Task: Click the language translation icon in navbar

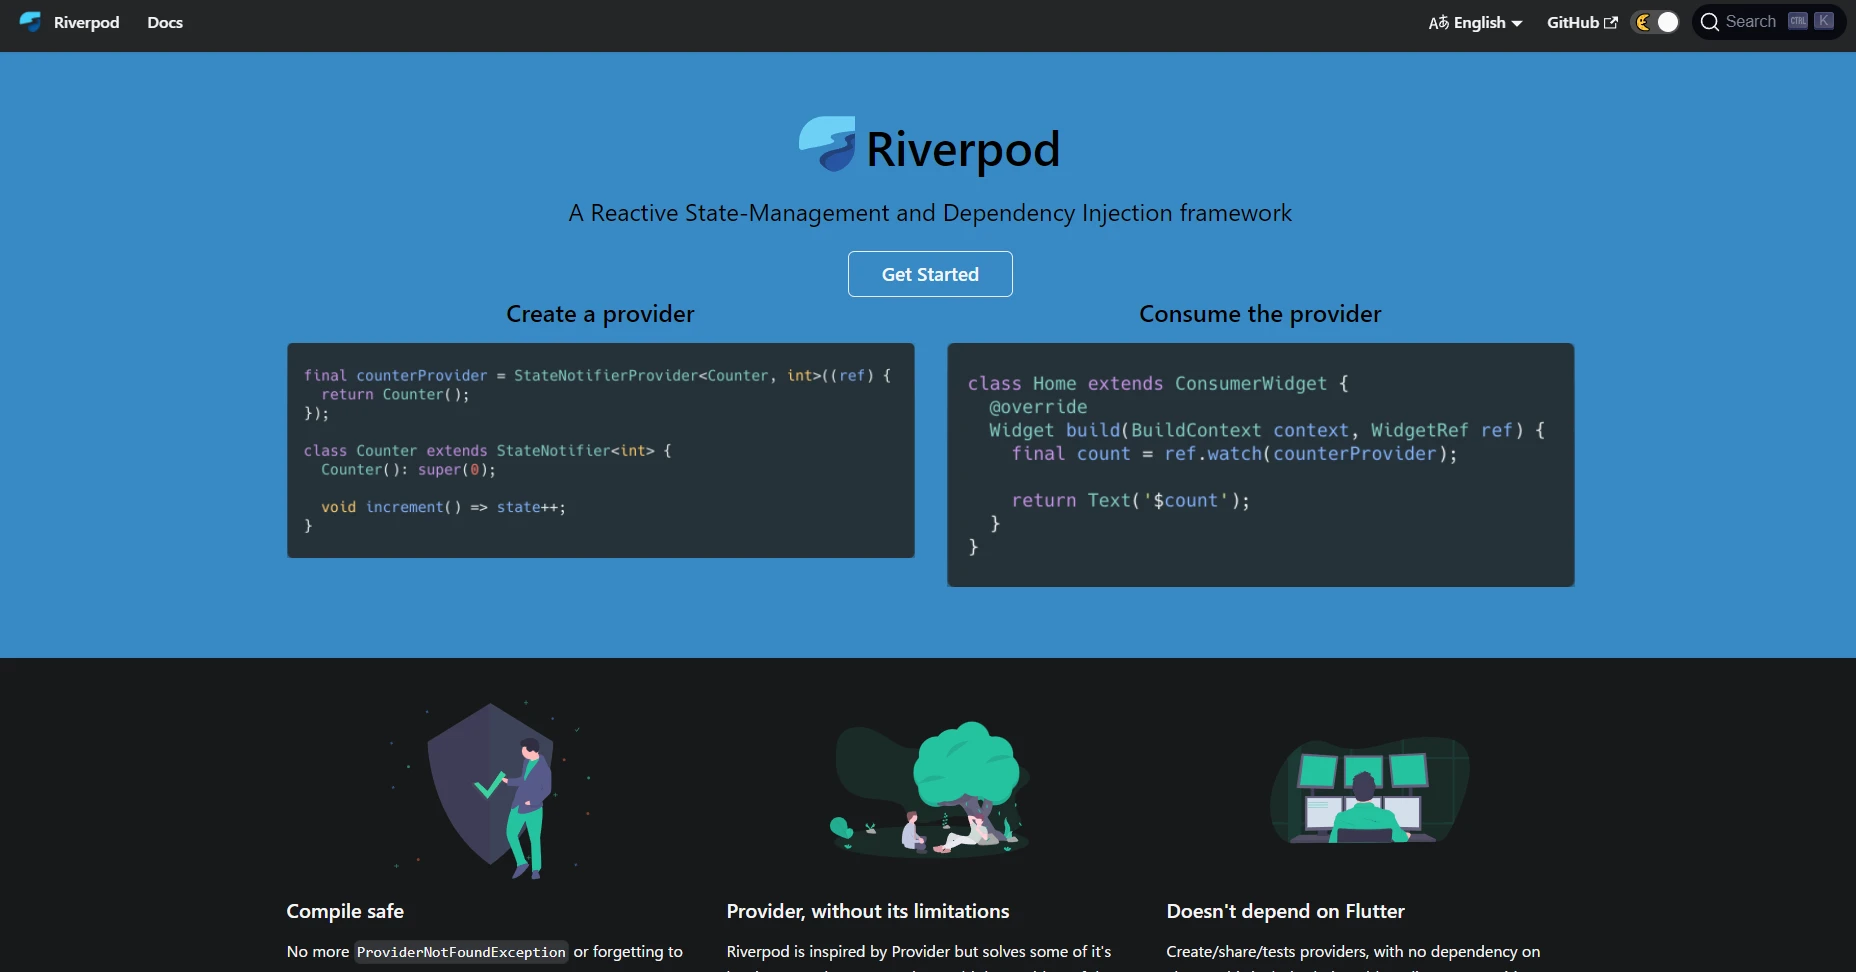Action: point(1440,22)
